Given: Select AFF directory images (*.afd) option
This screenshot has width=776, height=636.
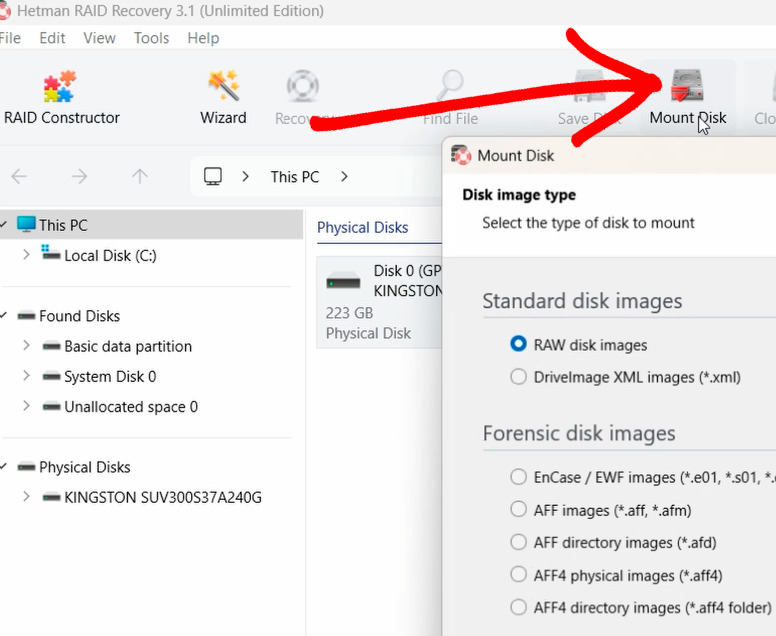Looking at the screenshot, I should pos(518,542).
